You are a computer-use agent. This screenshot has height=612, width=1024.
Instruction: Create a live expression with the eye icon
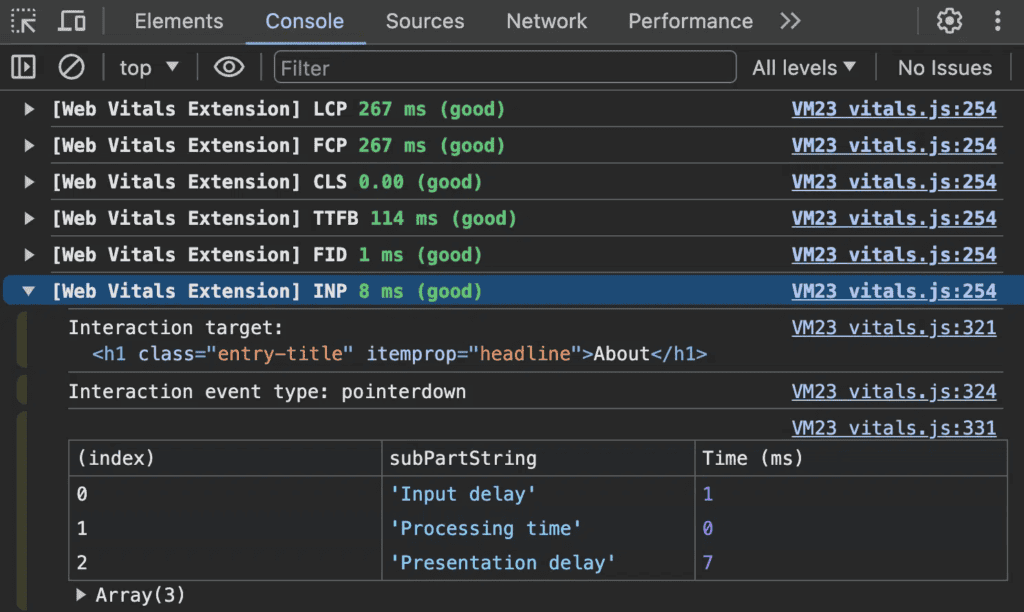229,67
